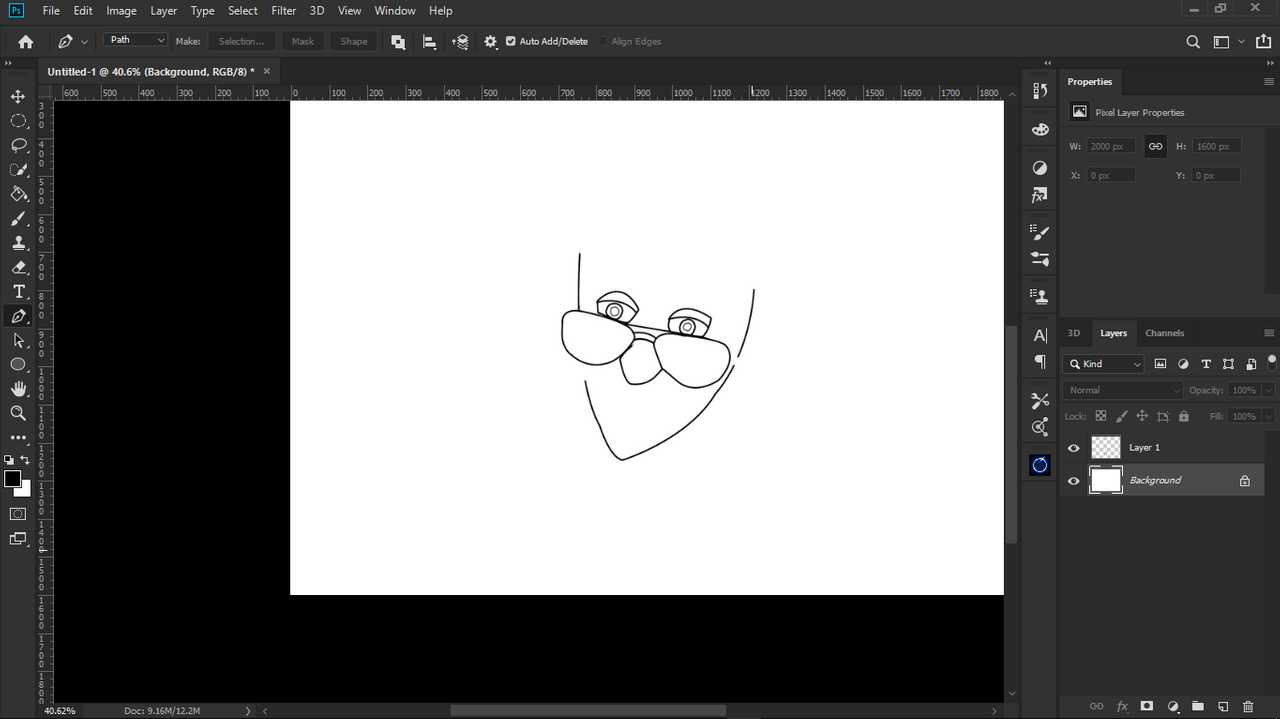Open the Fill dropdown arrow
The width and height of the screenshot is (1280, 719).
[x=1269, y=416]
